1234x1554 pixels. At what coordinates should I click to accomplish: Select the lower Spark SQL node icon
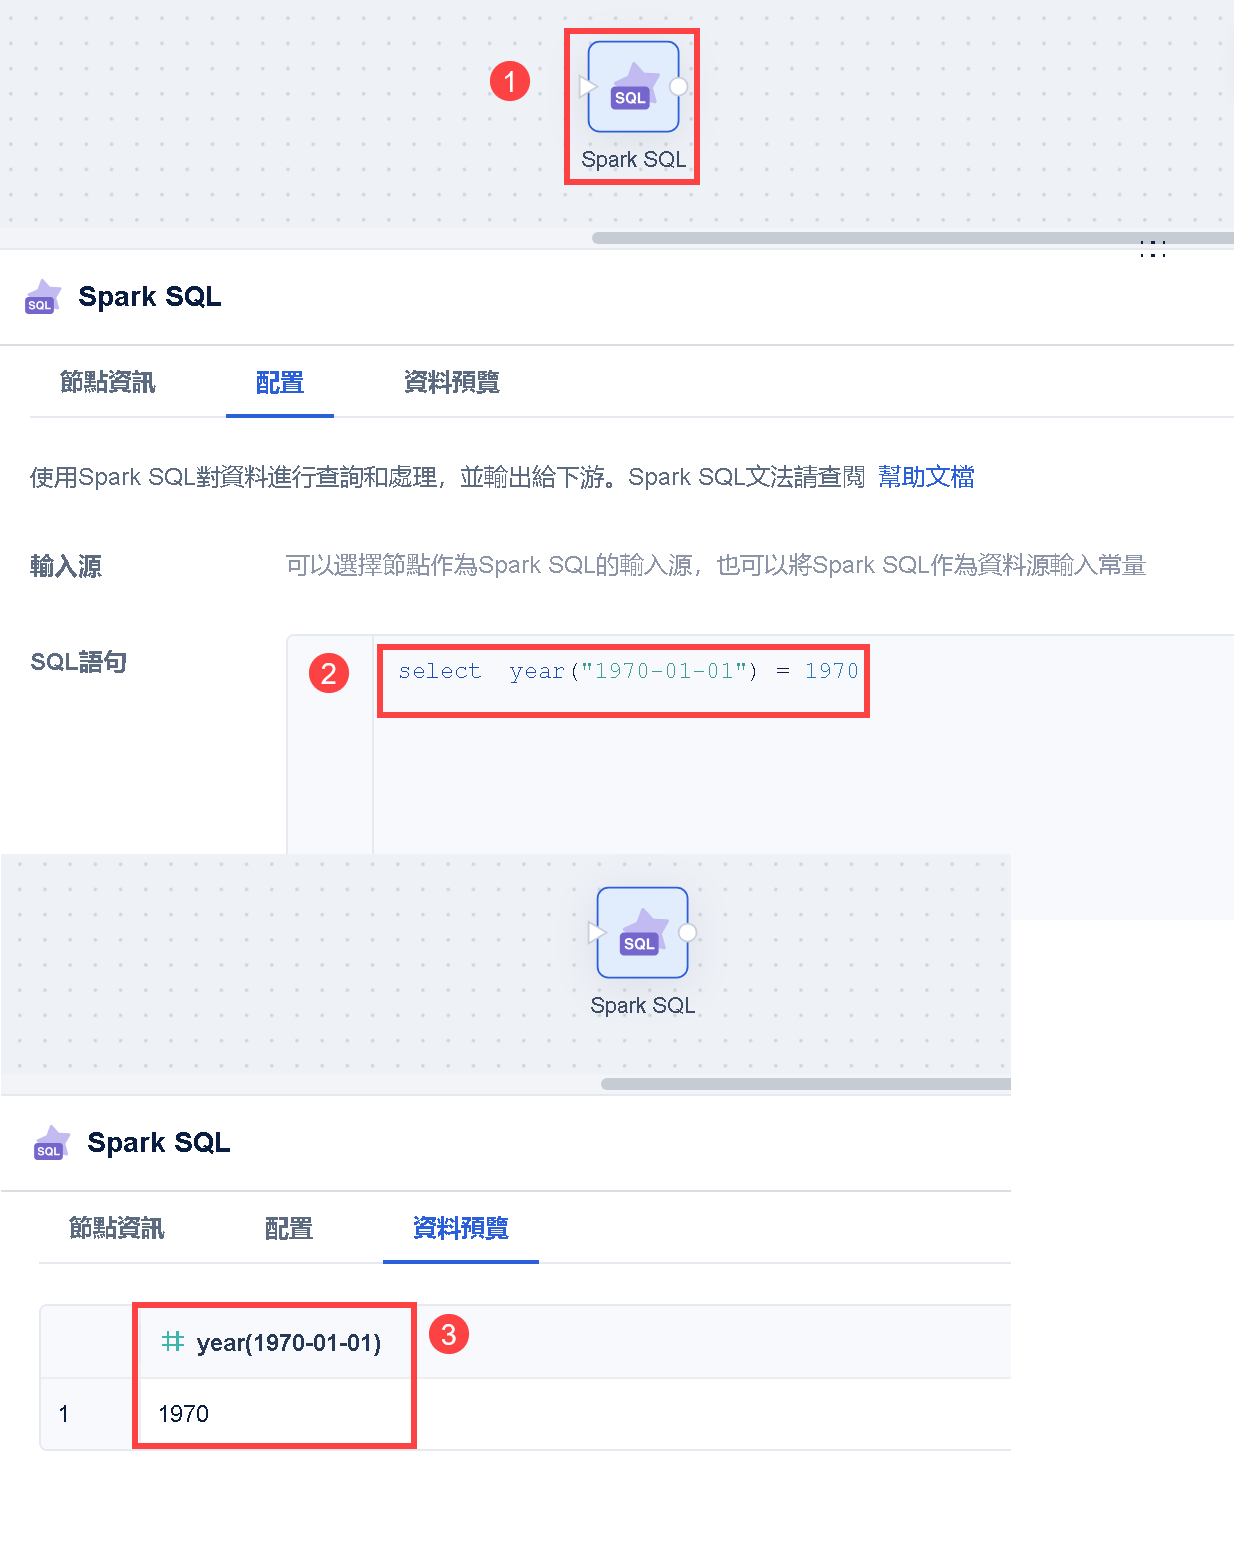(x=642, y=933)
